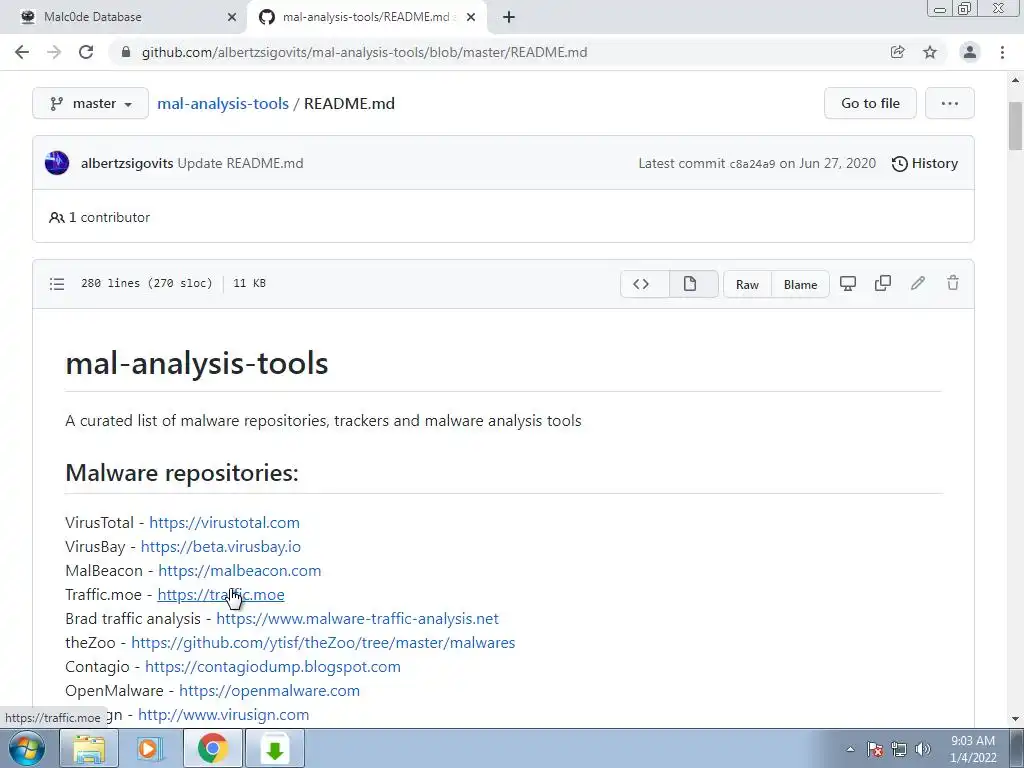Reload the current GitHub page
1024x768 pixels.
pyautogui.click(x=86, y=52)
